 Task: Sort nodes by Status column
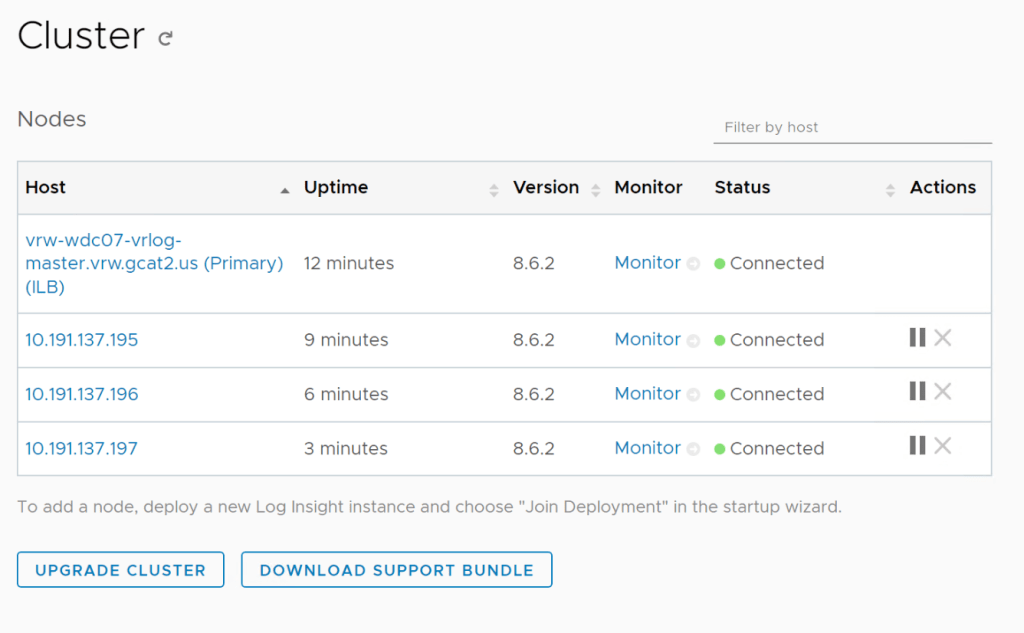[x=890, y=189]
